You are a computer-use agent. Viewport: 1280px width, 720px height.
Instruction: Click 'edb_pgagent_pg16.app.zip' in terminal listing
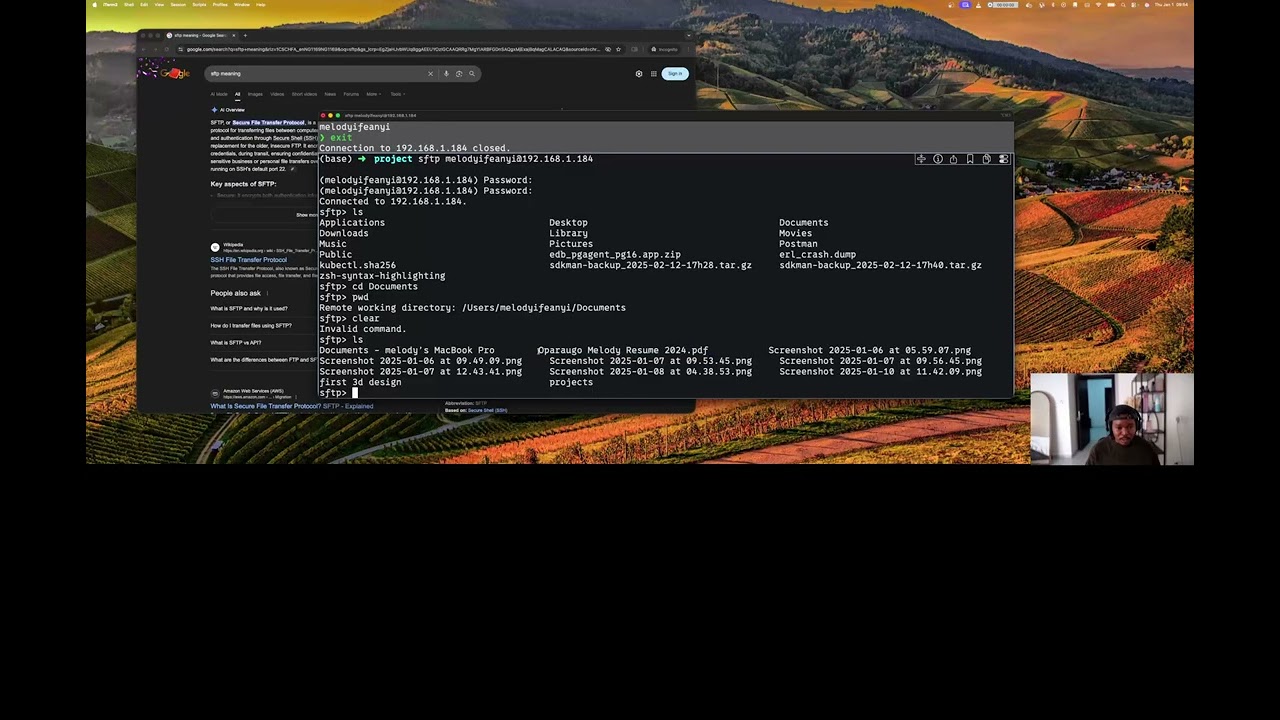pos(615,254)
